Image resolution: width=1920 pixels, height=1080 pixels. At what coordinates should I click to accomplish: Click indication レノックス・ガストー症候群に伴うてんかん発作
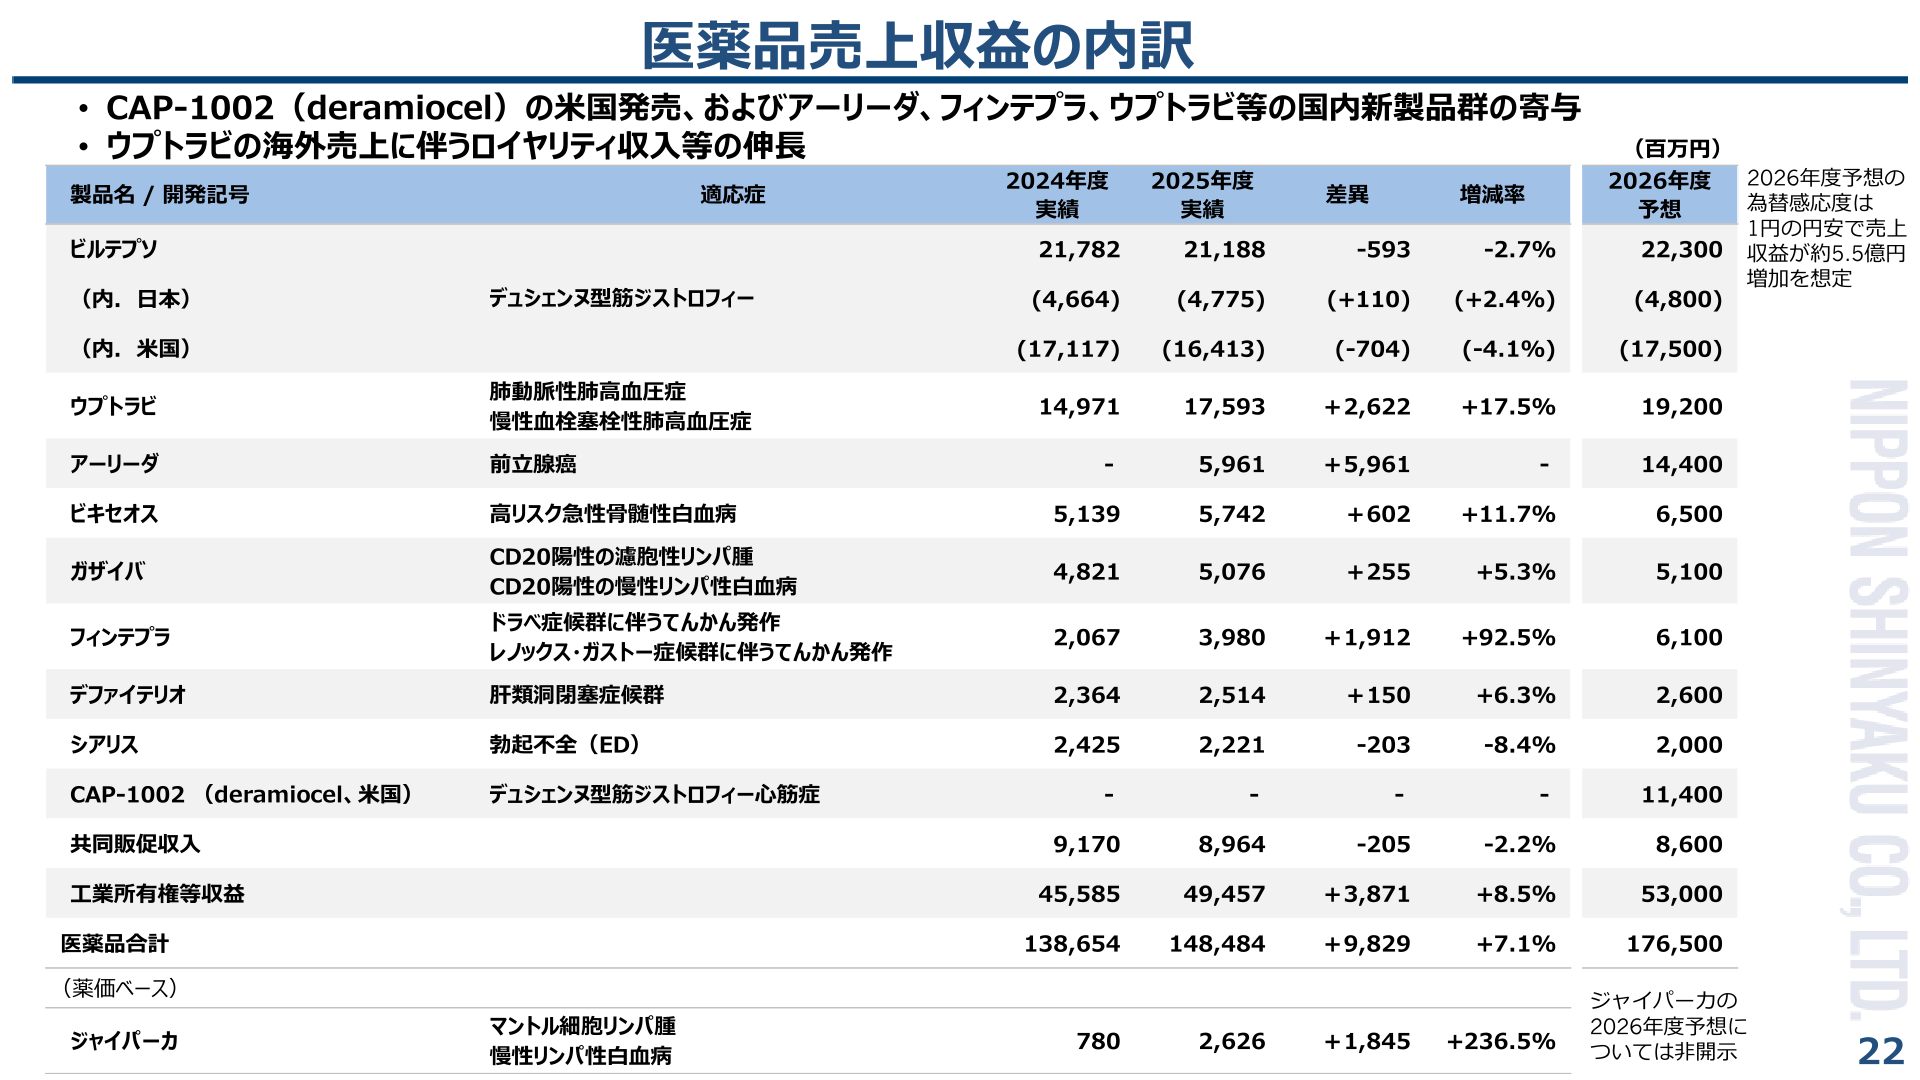(x=690, y=652)
